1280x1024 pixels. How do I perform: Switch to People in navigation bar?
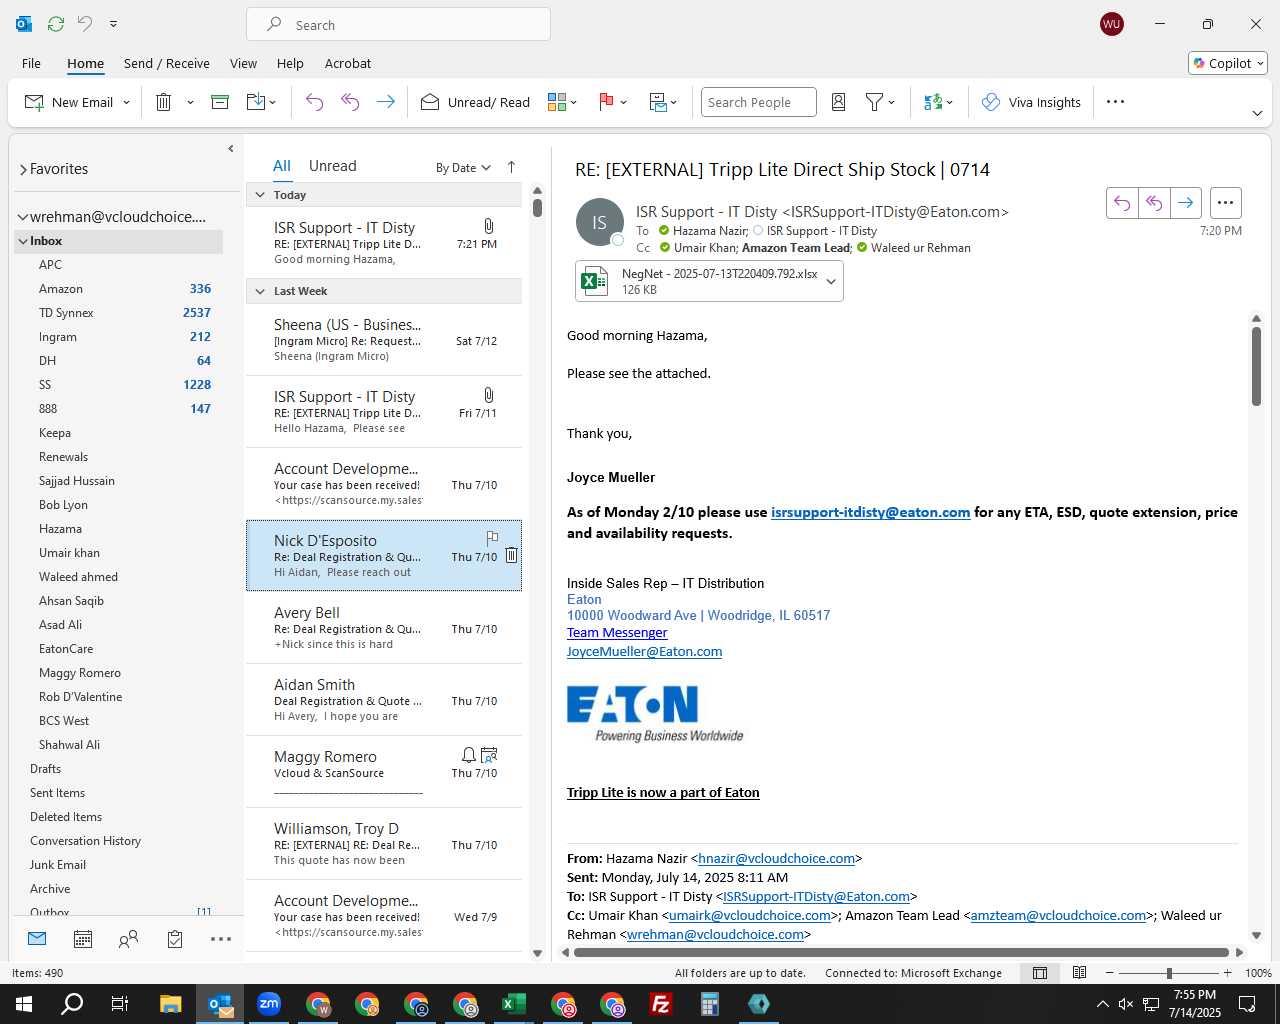128,939
